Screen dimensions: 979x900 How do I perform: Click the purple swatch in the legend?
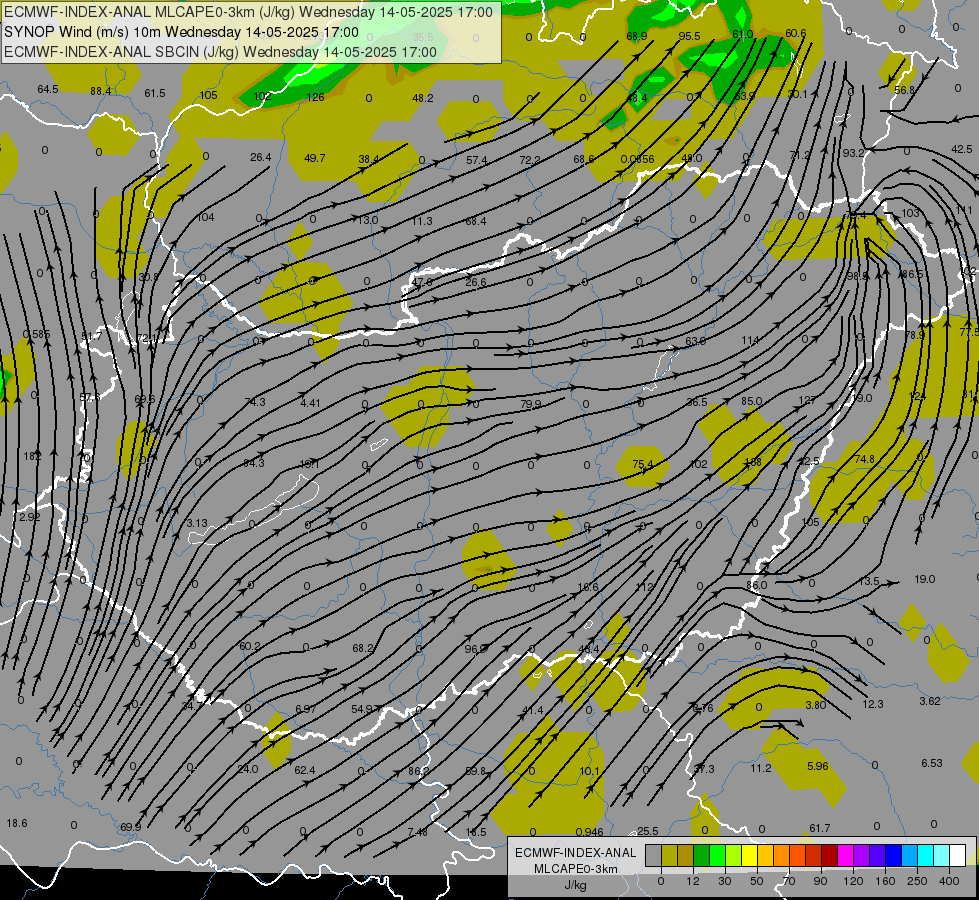(x=862, y=855)
